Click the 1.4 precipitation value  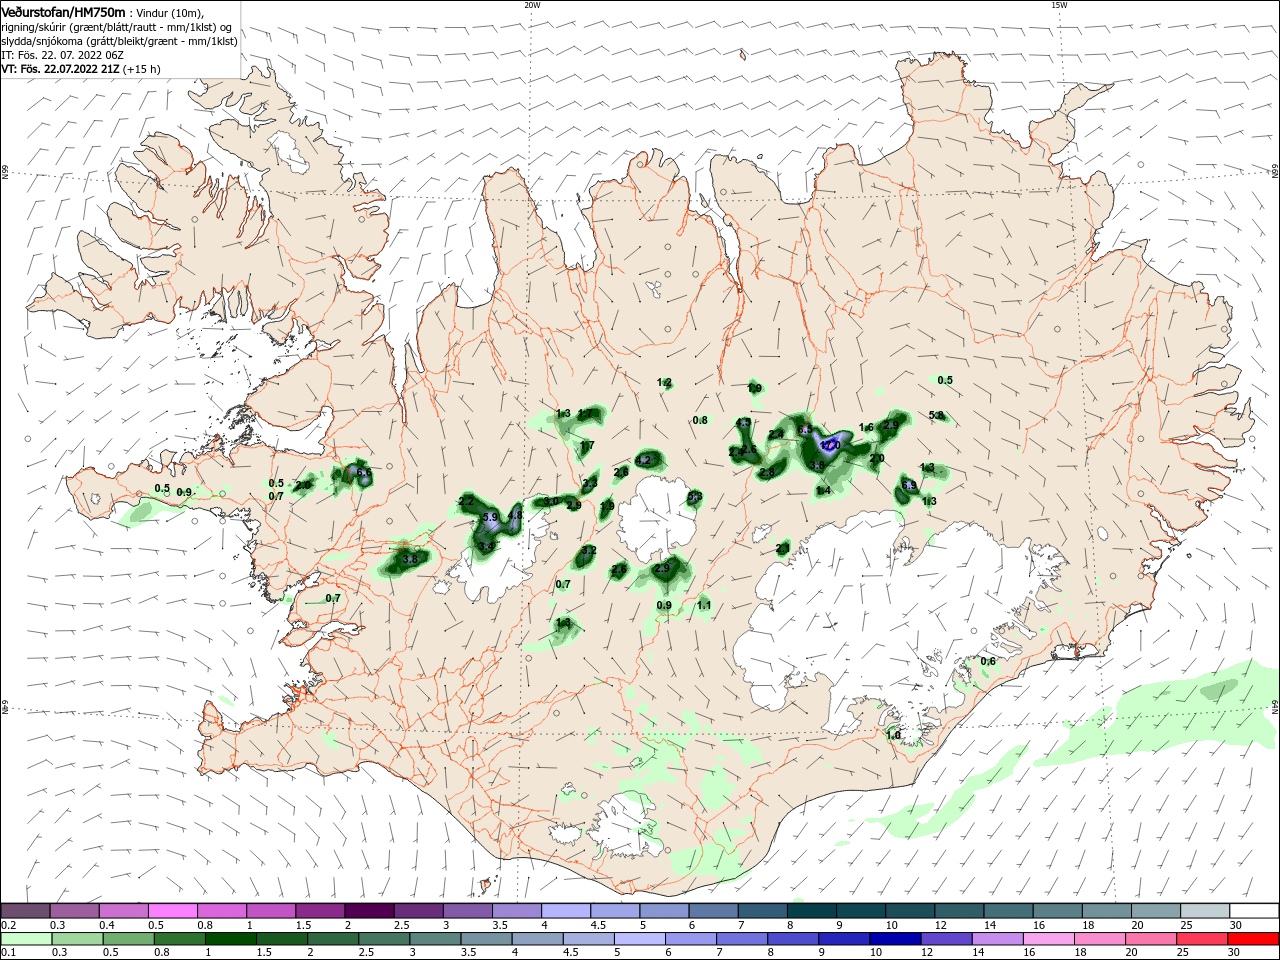click(824, 490)
